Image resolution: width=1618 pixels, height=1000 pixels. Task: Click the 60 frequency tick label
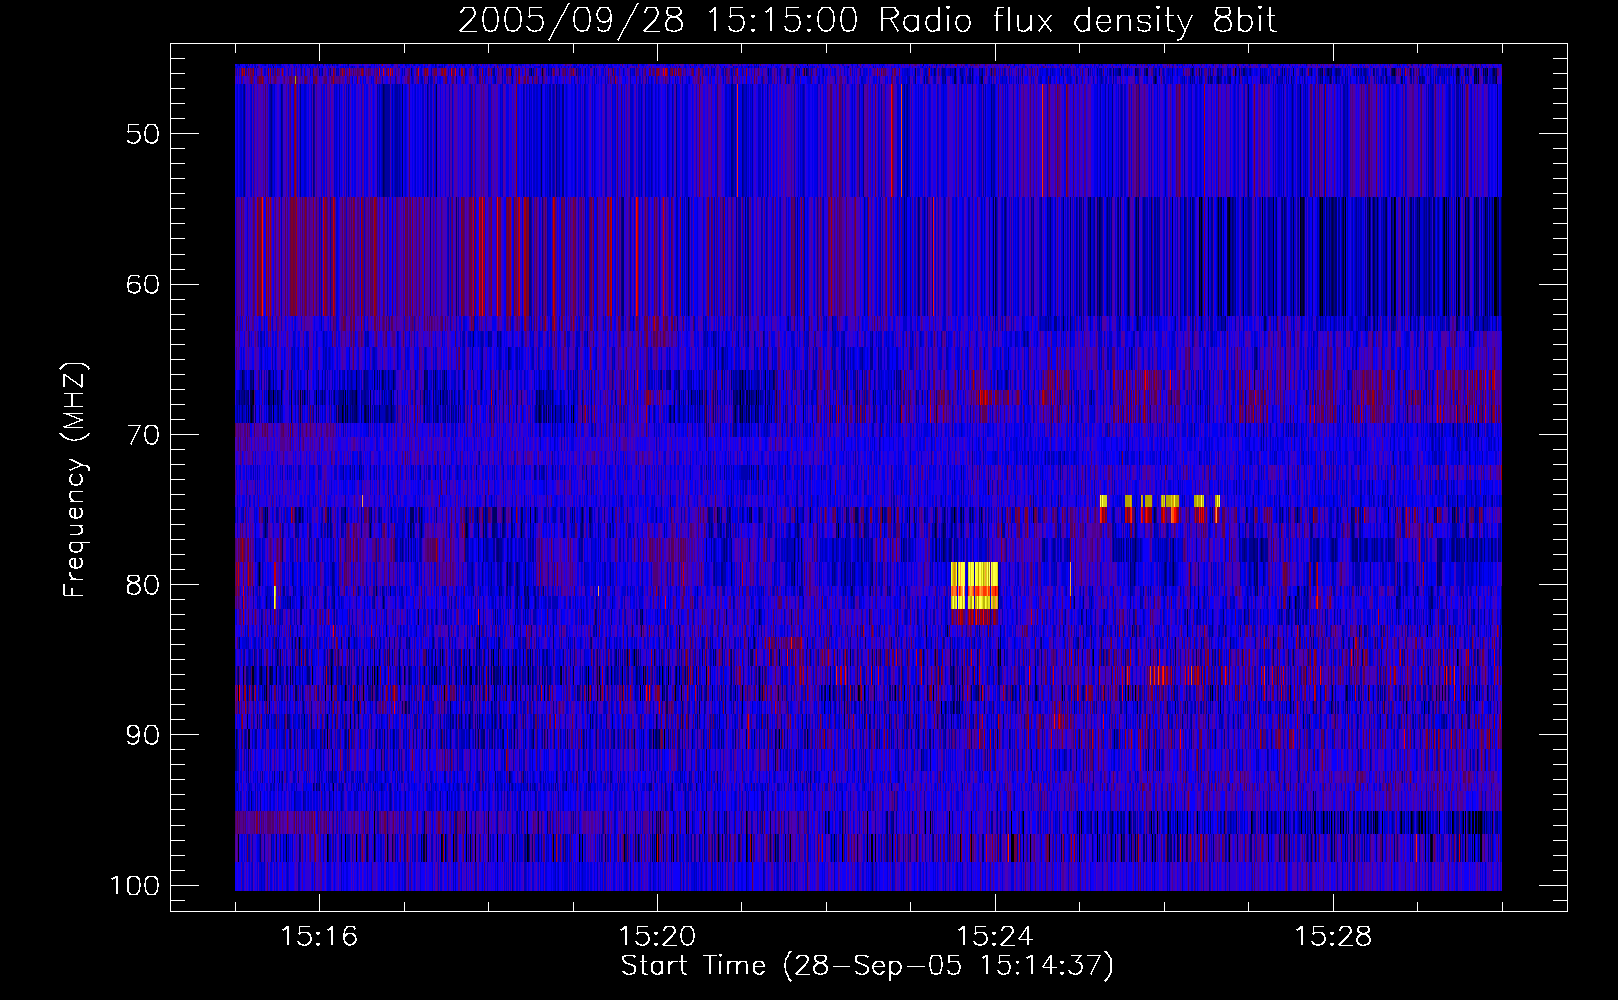pos(143,284)
